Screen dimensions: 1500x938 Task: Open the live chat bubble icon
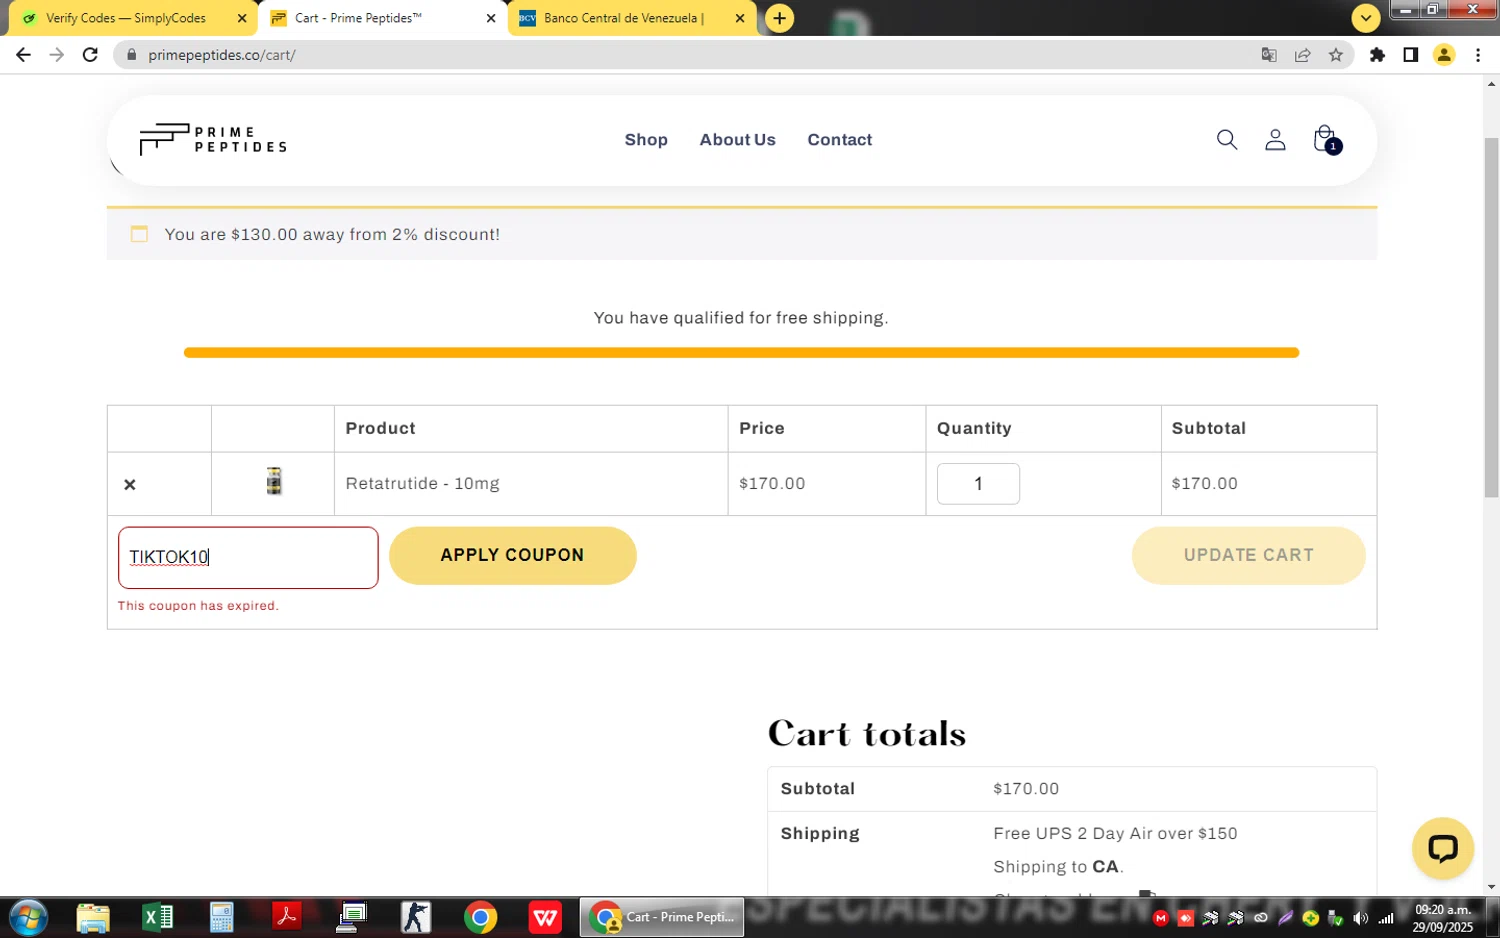[x=1443, y=849]
